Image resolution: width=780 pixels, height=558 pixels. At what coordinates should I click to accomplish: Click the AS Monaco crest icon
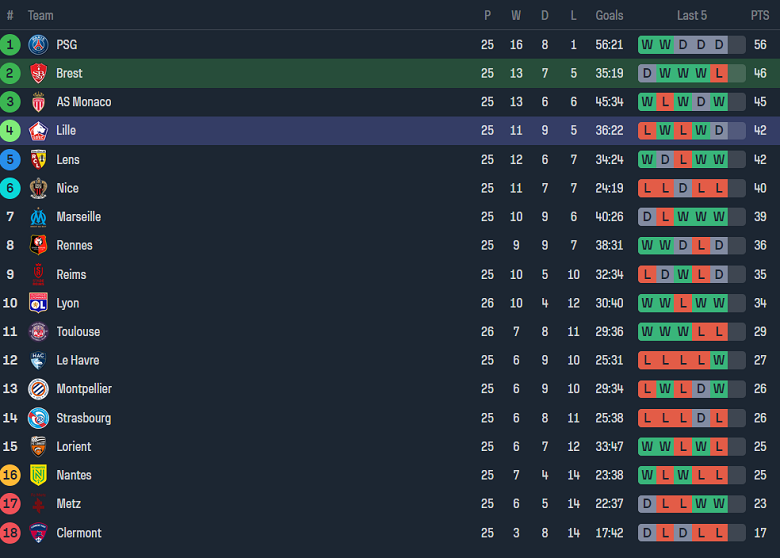pos(38,102)
